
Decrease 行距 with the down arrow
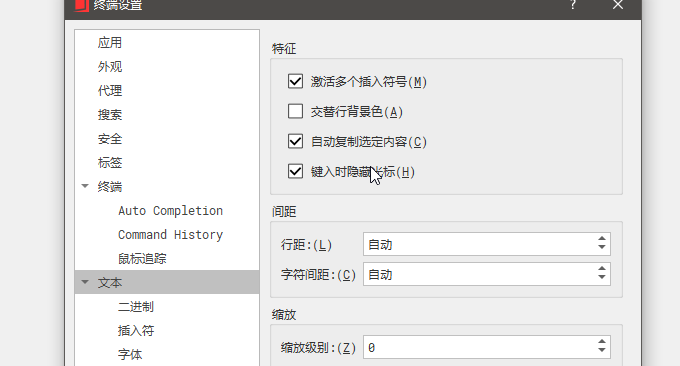click(602, 248)
